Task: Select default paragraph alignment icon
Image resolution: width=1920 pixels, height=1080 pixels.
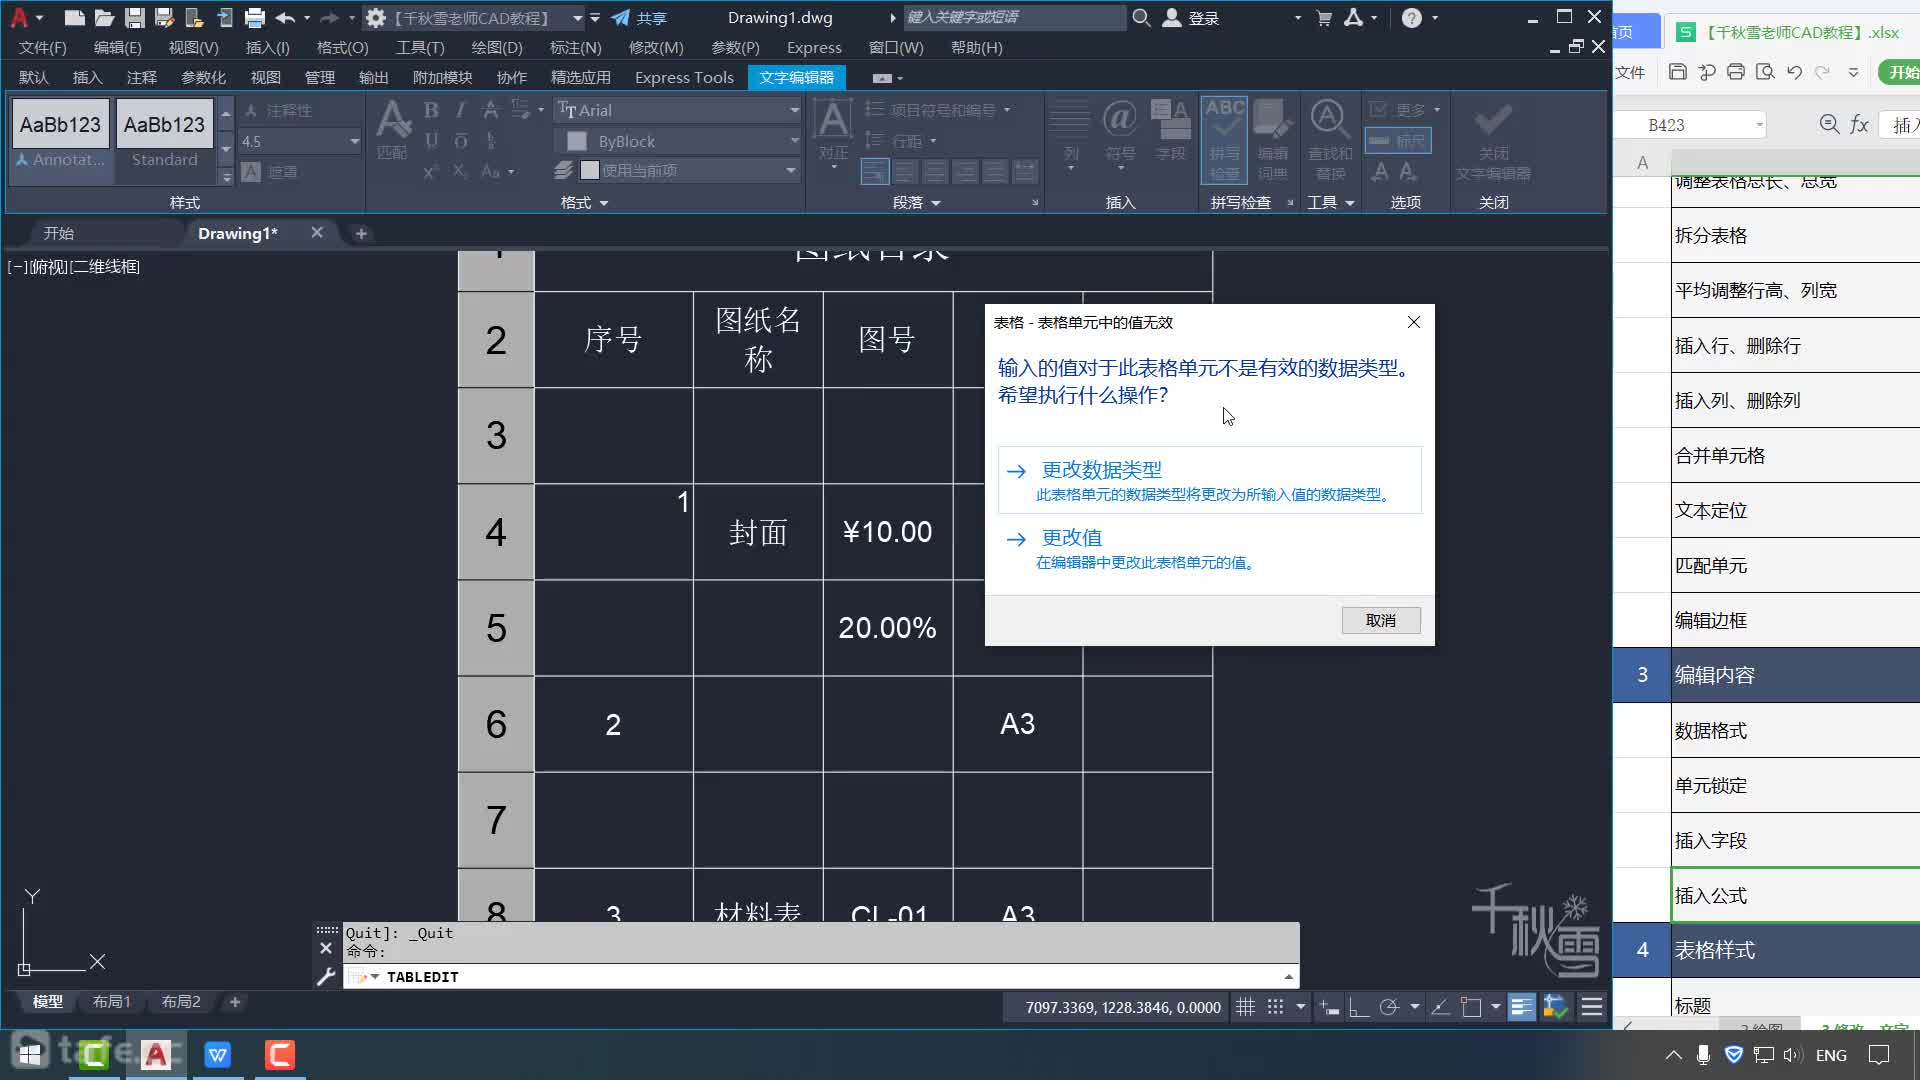Action: [x=874, y=172]
